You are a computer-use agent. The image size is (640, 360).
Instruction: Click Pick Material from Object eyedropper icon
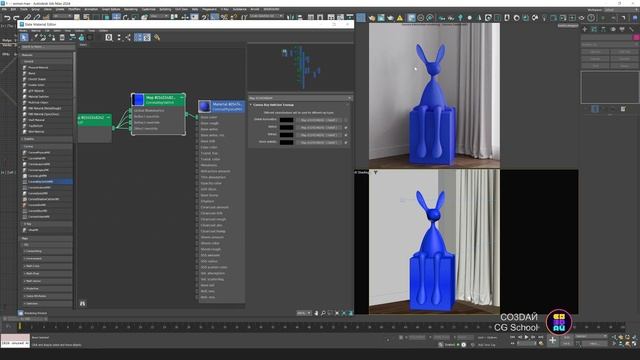click(x=35, y=38)
